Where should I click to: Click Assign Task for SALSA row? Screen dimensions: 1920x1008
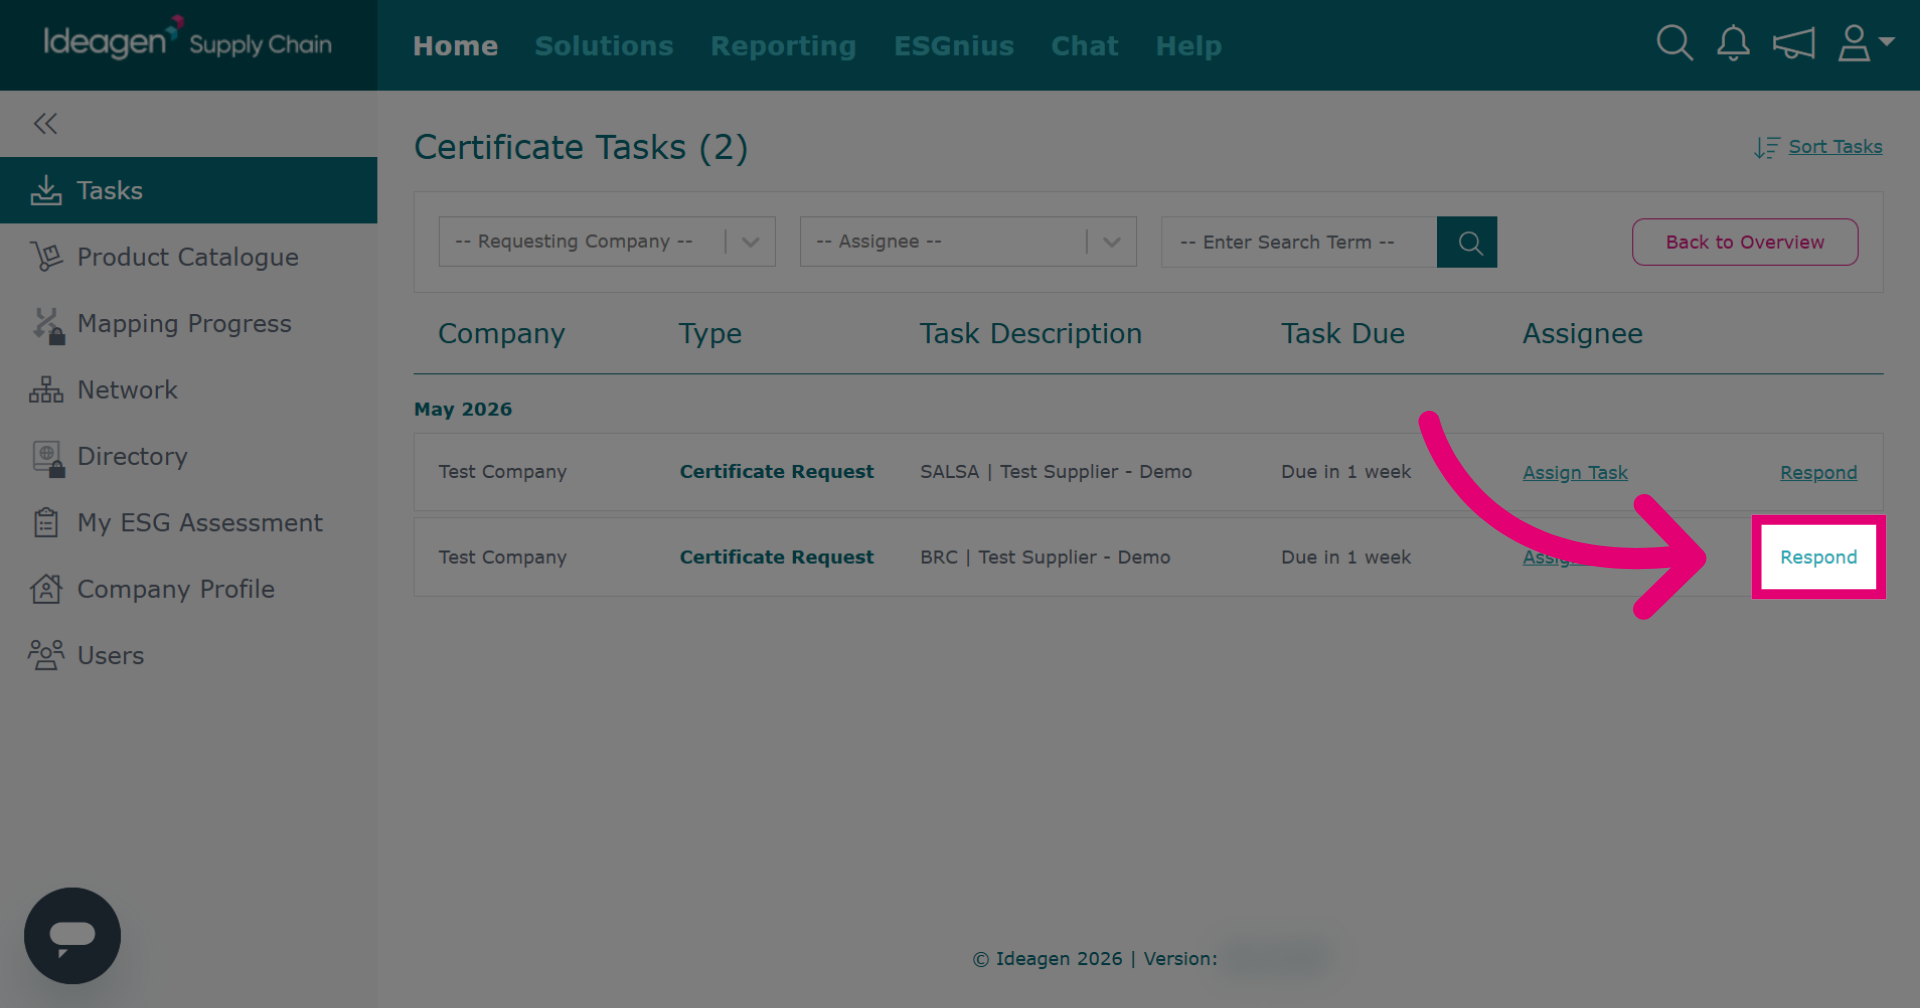point(1575,472)
